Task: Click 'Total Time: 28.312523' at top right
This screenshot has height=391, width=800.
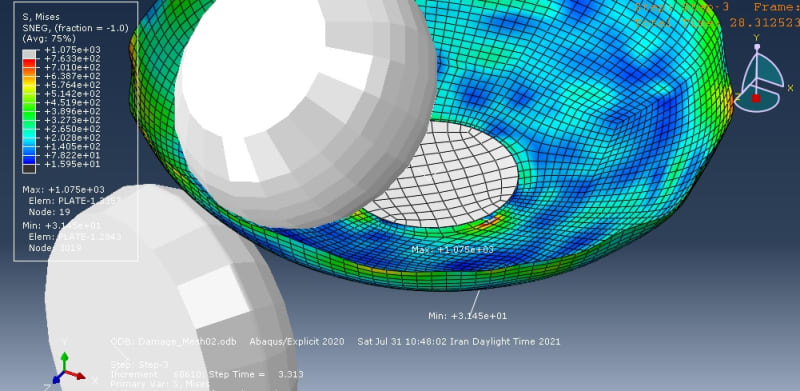Action: pos(717,22)
